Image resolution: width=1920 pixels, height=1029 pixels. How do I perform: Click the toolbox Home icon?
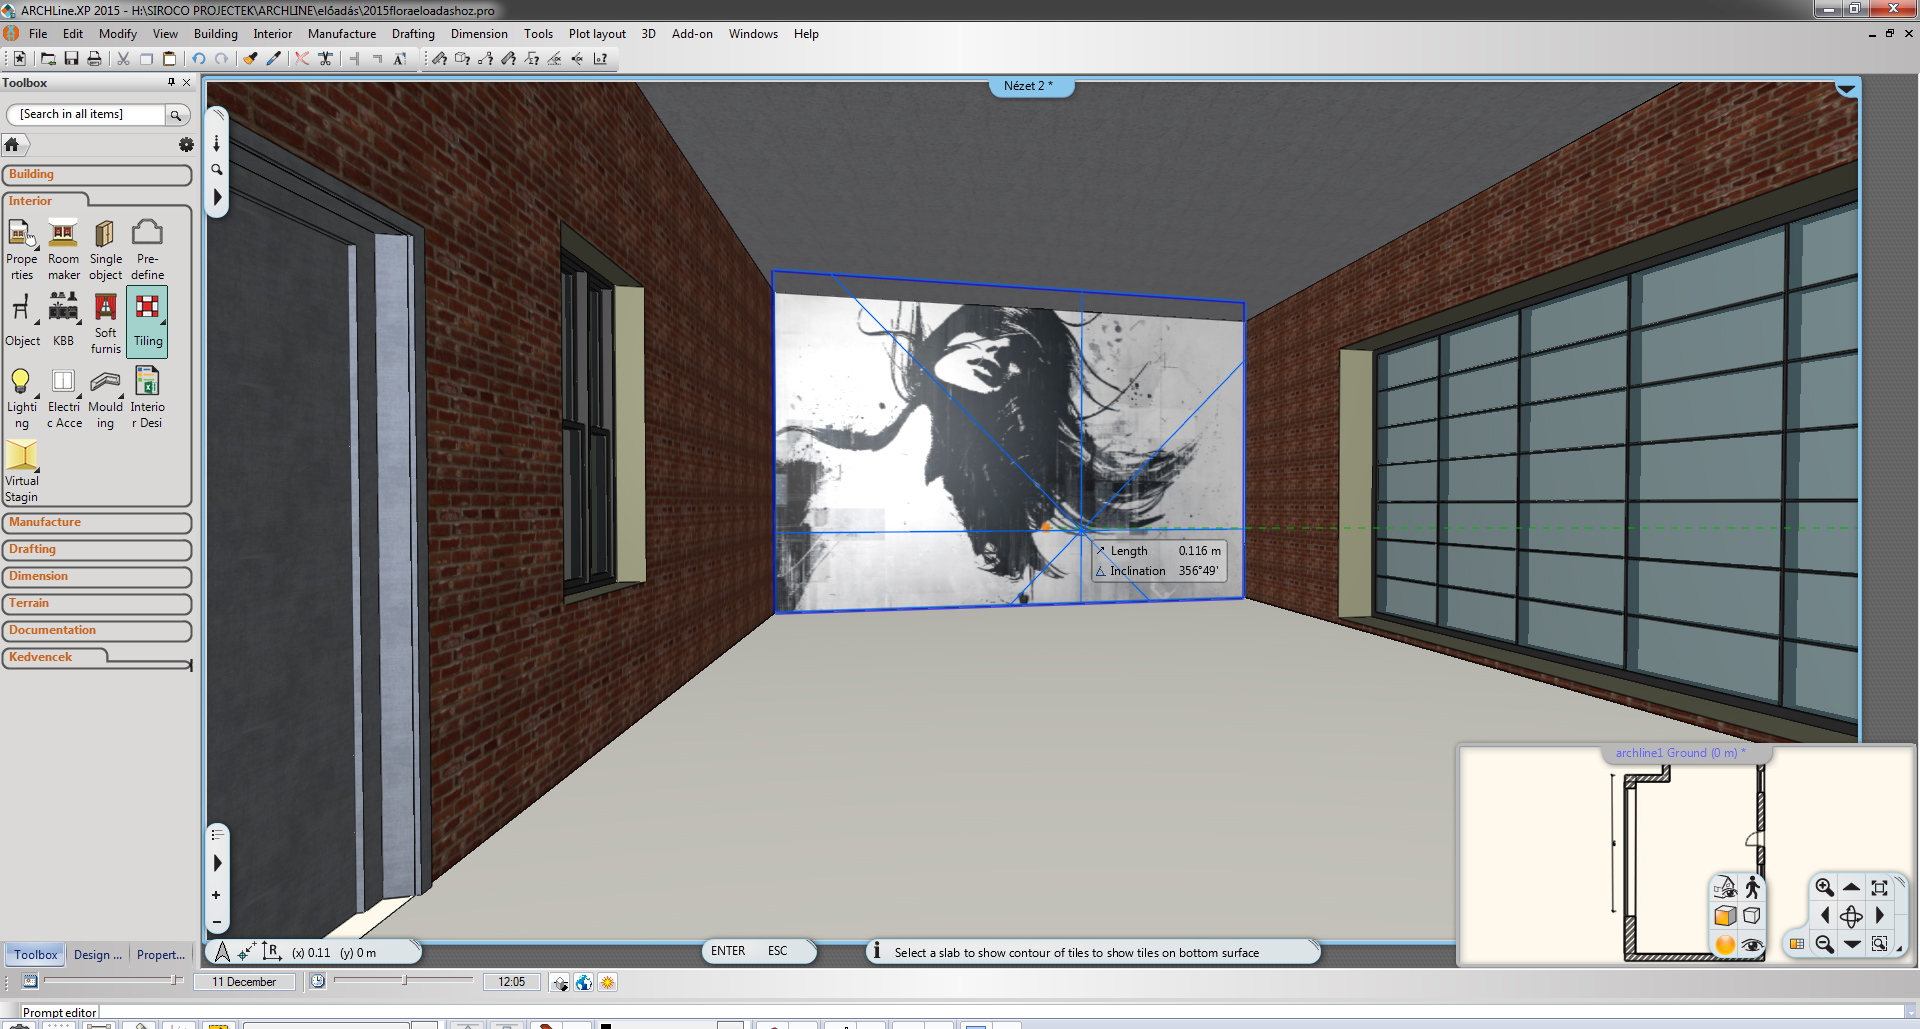12,145
